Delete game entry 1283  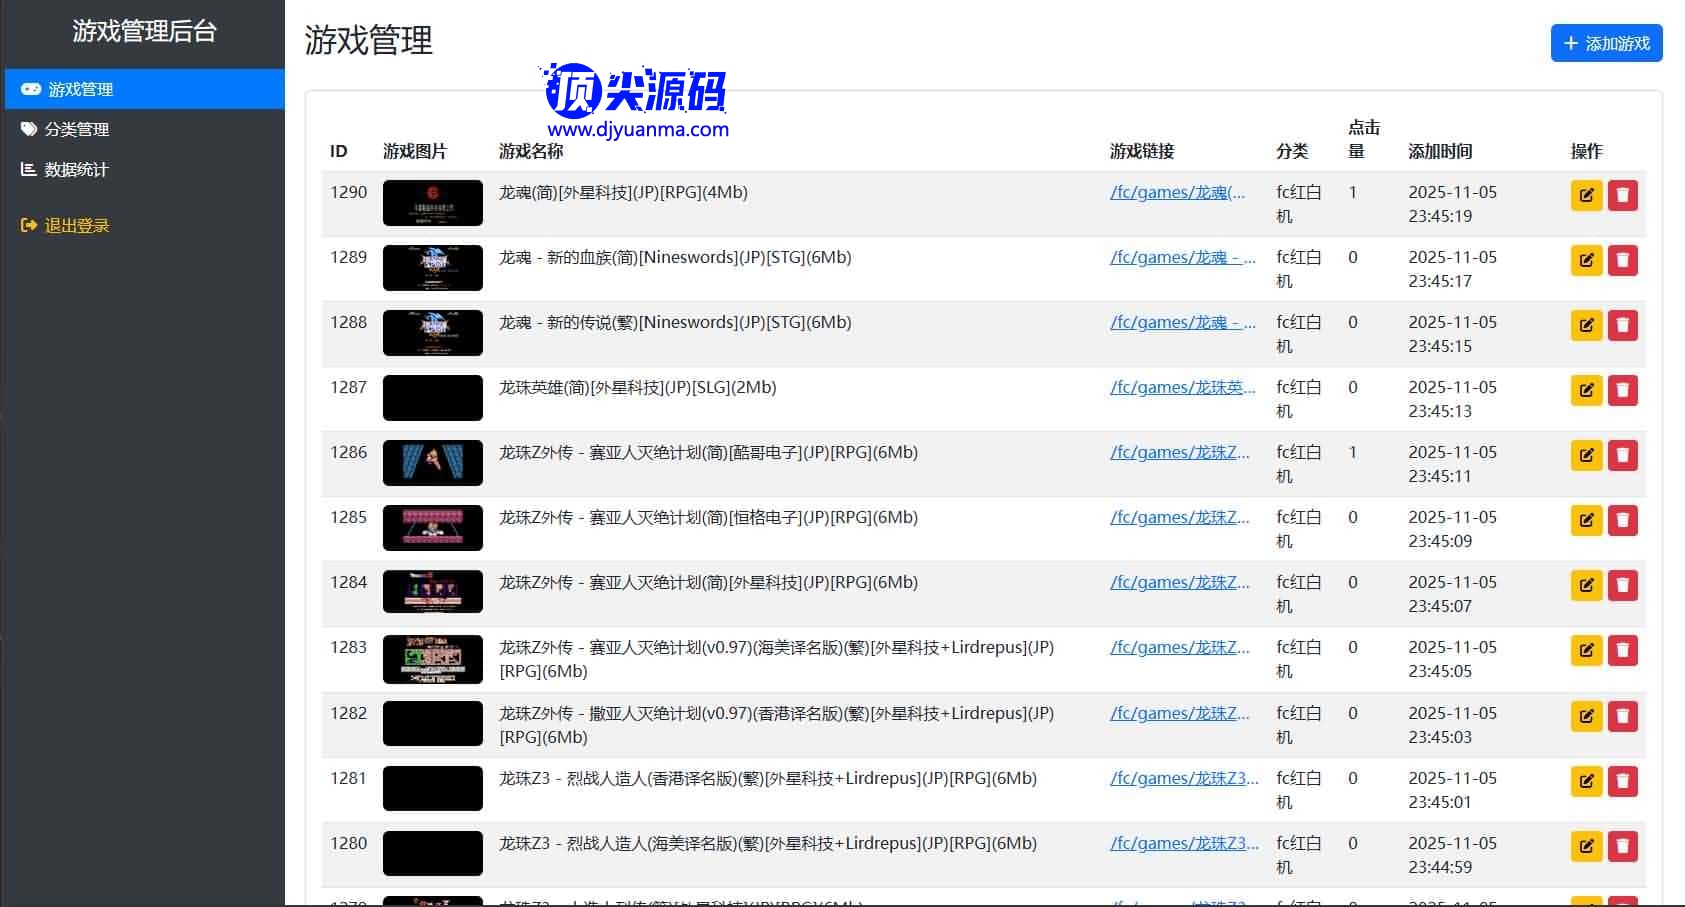click(1622, 650)
